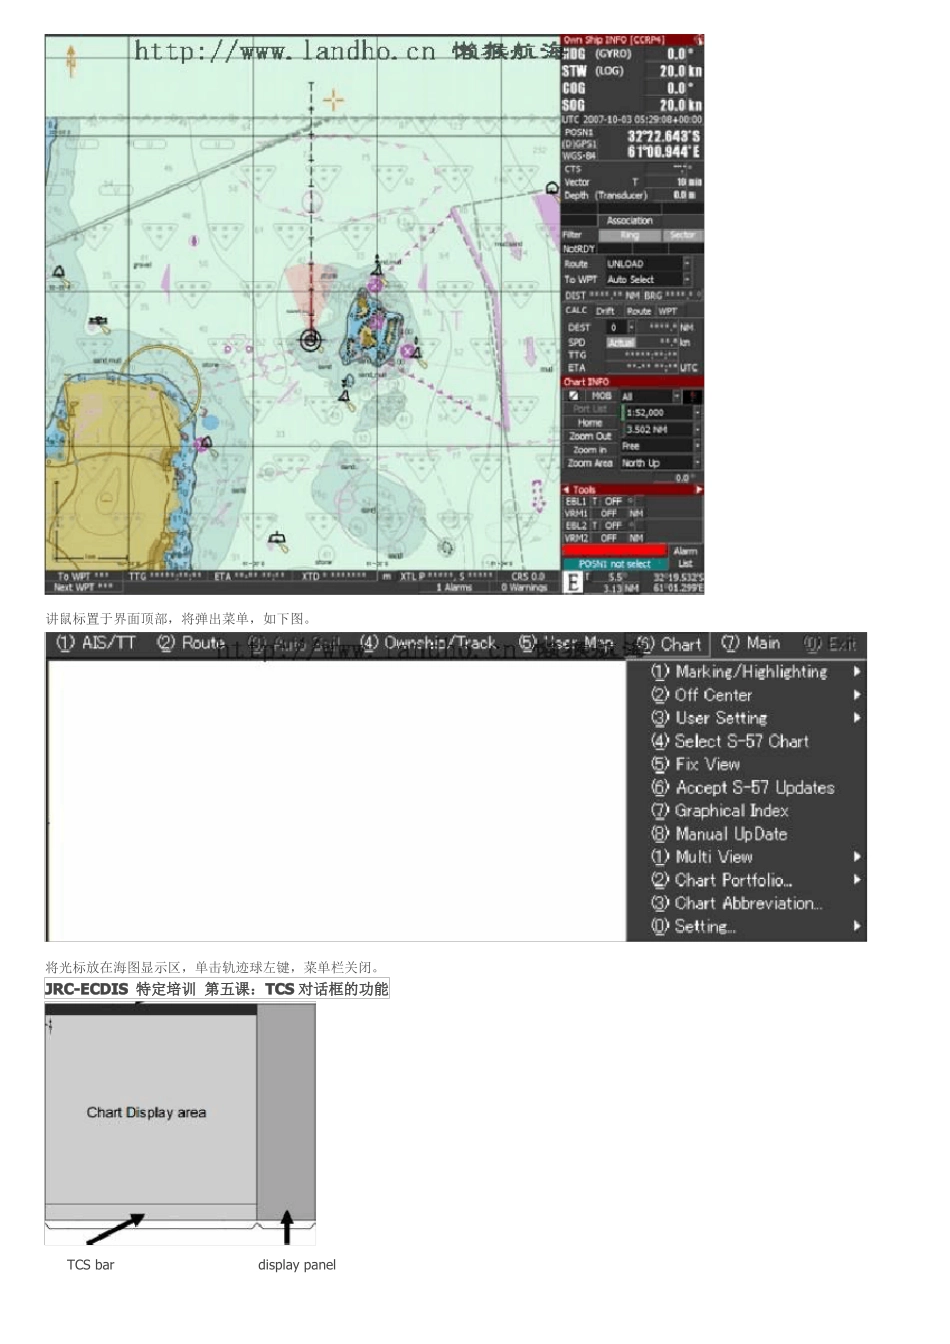The image size is (950, 1344).
Task: Click the Zoom Out button
Action: pyautogui.click(x=590, y=436)
